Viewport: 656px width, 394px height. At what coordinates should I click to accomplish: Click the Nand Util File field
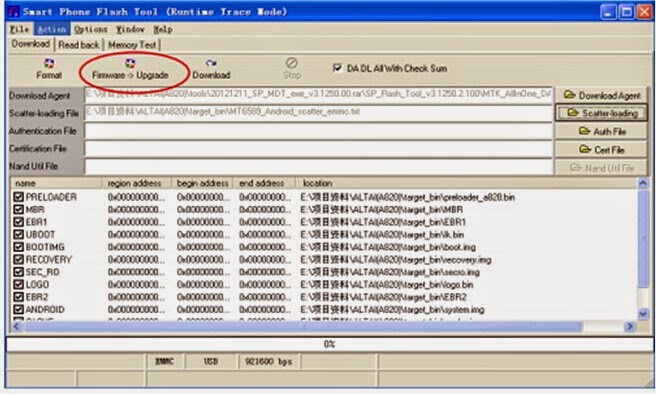click(318, 166)
